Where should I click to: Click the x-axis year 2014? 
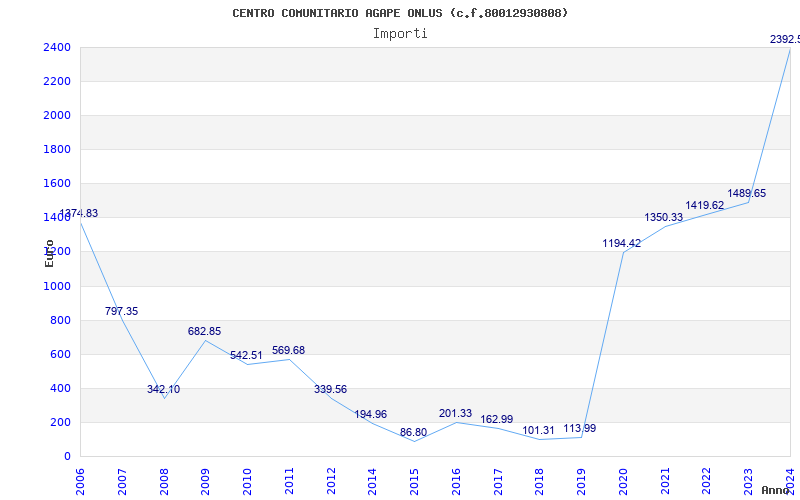[x=372, y=482]
